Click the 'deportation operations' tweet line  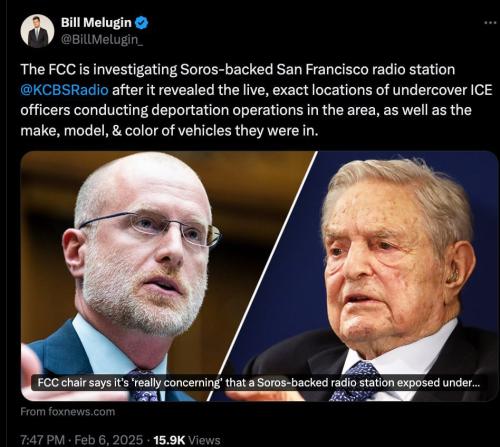(246, 110)
